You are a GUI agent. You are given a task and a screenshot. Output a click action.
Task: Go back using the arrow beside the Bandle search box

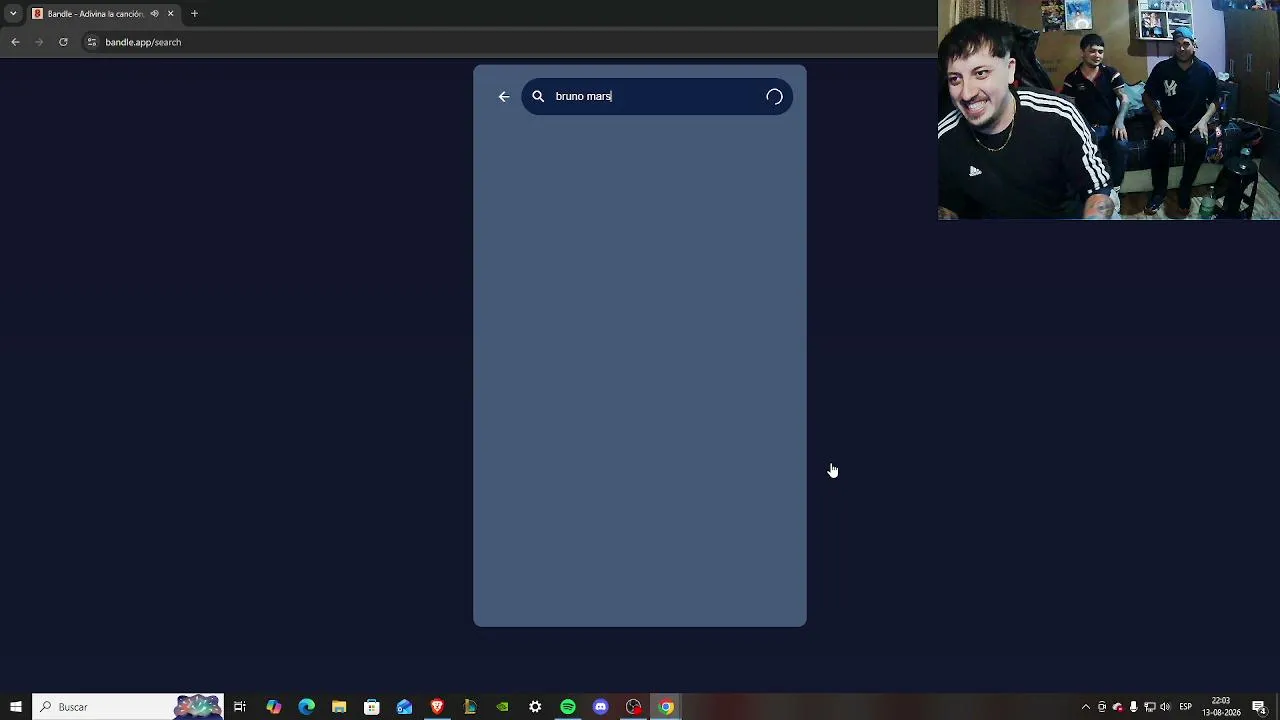tap(504, 96)
